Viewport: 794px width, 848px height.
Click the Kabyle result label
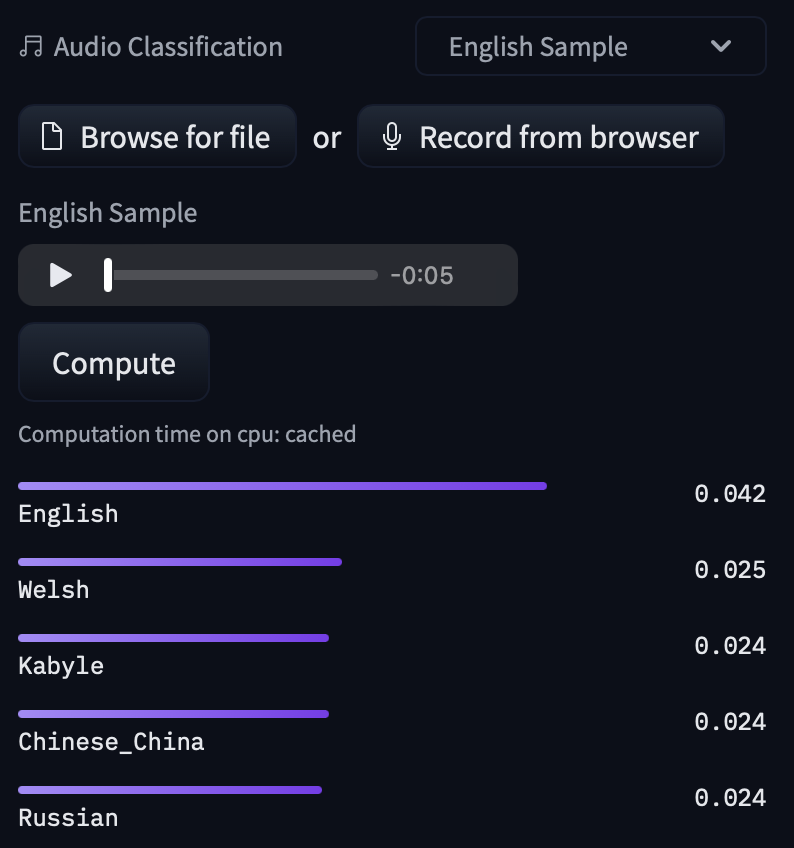pos(61,666)
